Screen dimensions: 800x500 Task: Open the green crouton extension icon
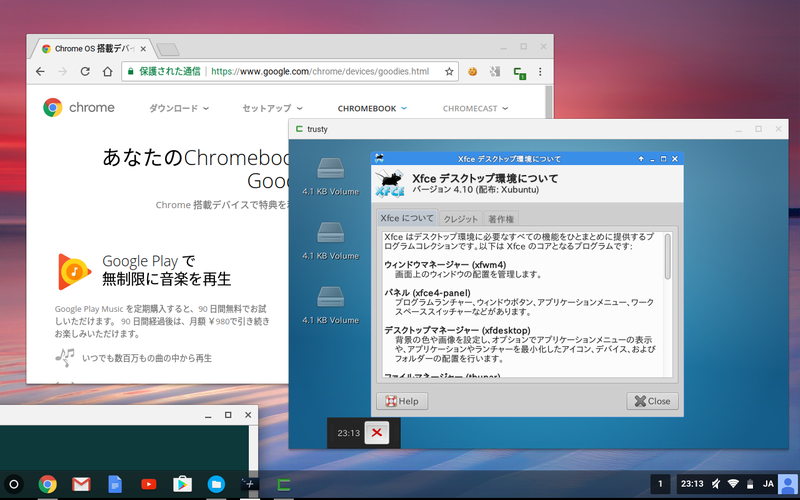coord(519,72)
